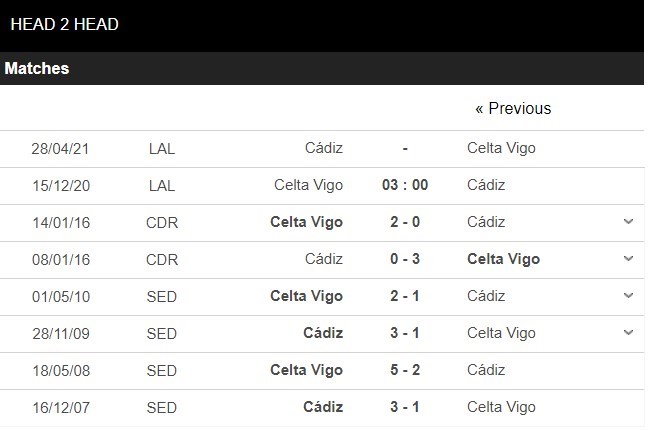Select the Matches section header

tap(37, 68)
